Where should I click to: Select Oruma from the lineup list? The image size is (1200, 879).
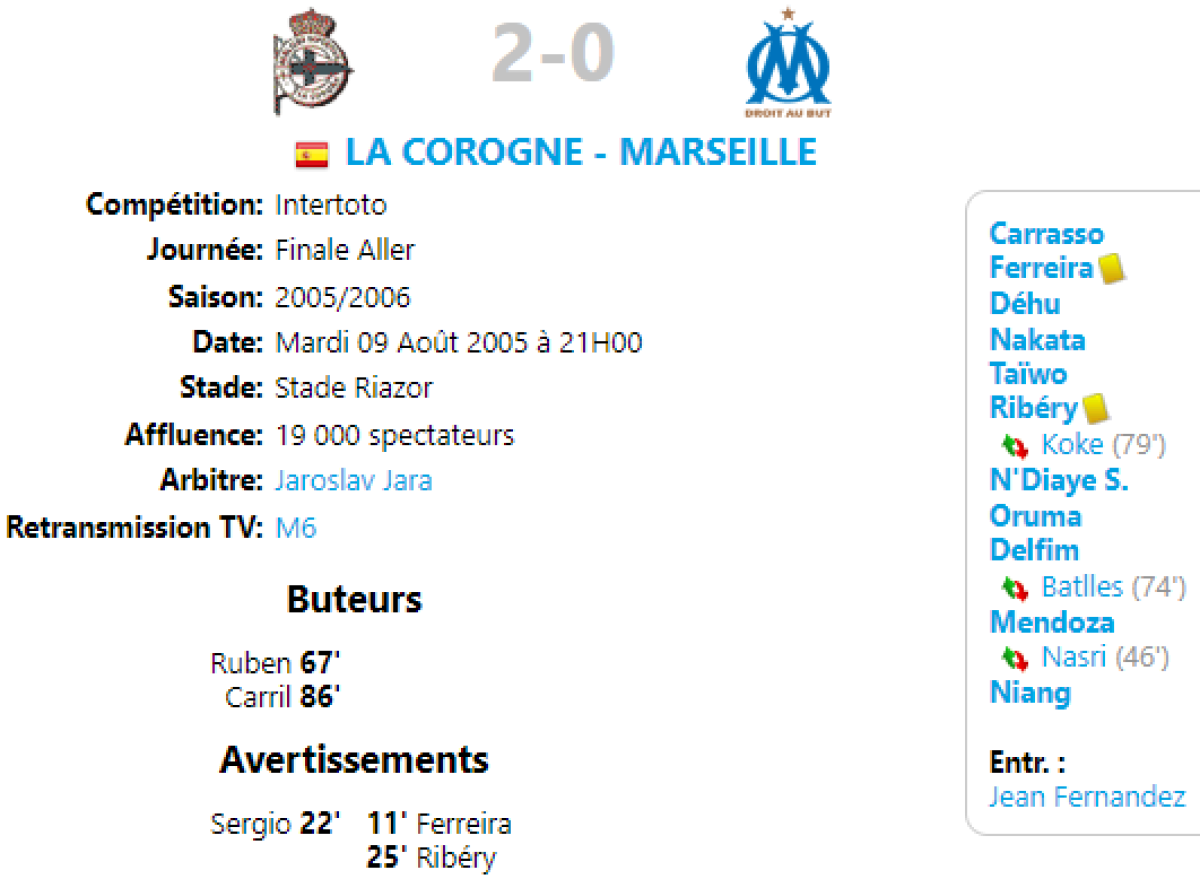coord(1035,516)
